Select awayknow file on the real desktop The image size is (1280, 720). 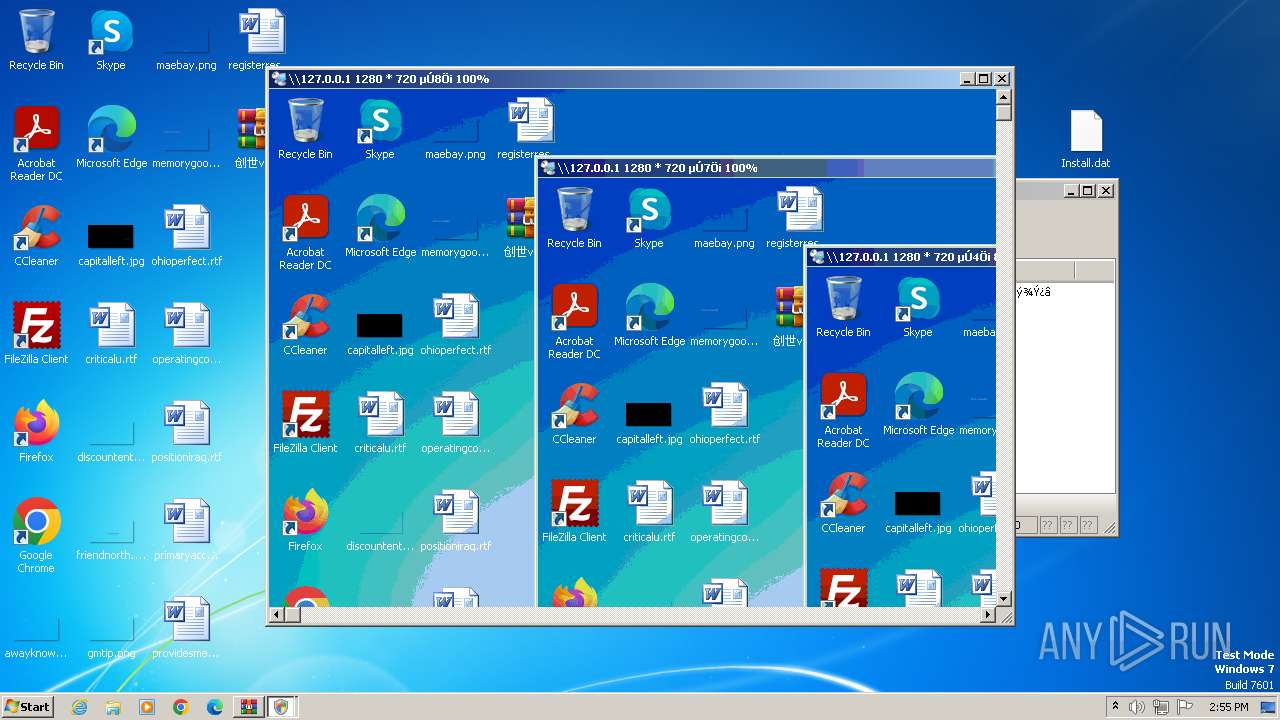[36, 636]
